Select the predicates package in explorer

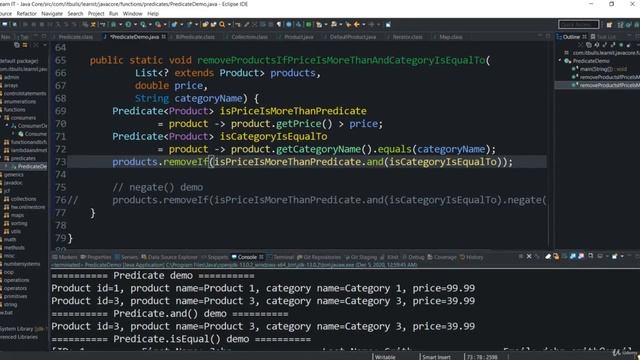(23, 158)
